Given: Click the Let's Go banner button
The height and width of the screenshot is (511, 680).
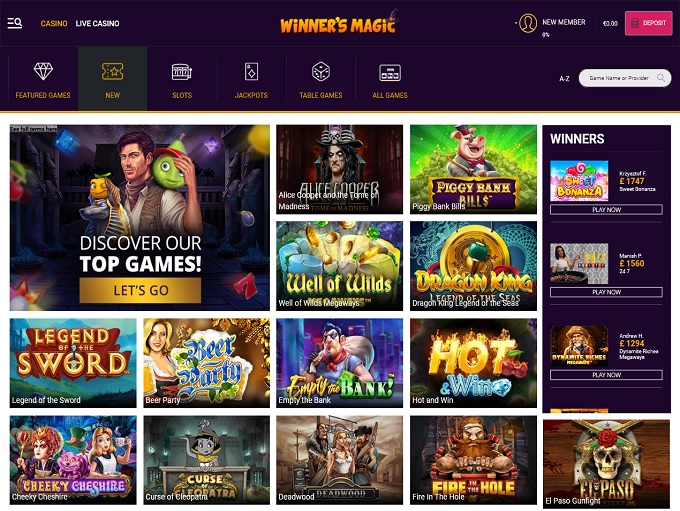Looking at the screenshot, I should pos(140,290).
